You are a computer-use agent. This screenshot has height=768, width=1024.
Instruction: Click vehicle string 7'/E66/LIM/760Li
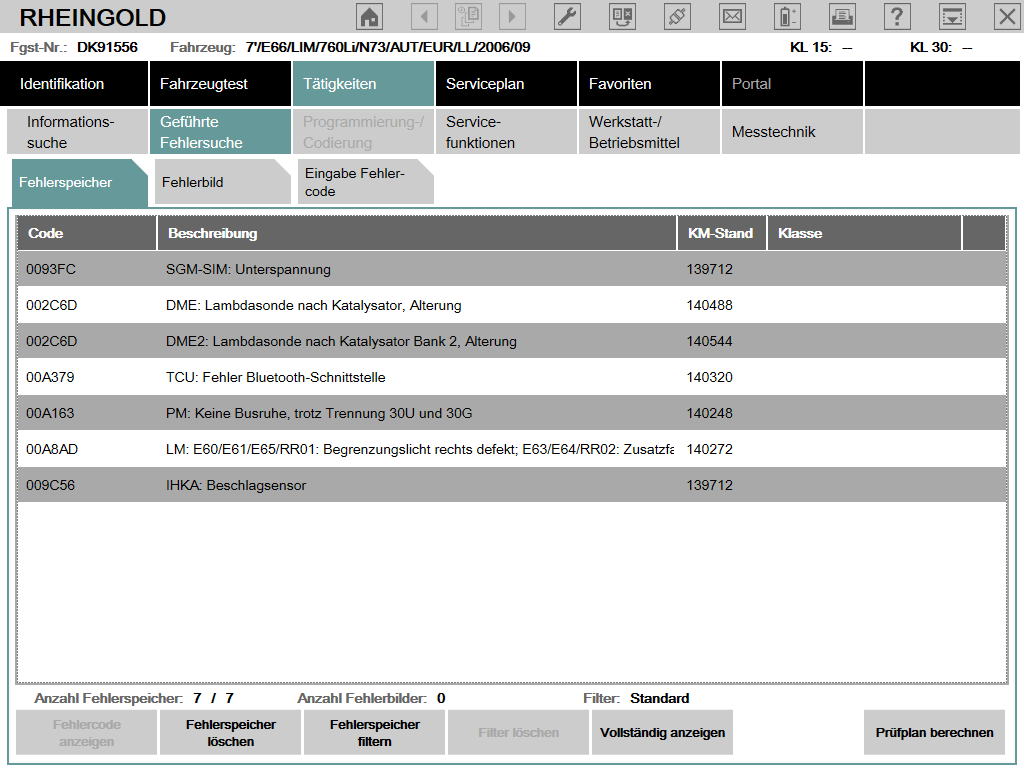pos(388,47)
